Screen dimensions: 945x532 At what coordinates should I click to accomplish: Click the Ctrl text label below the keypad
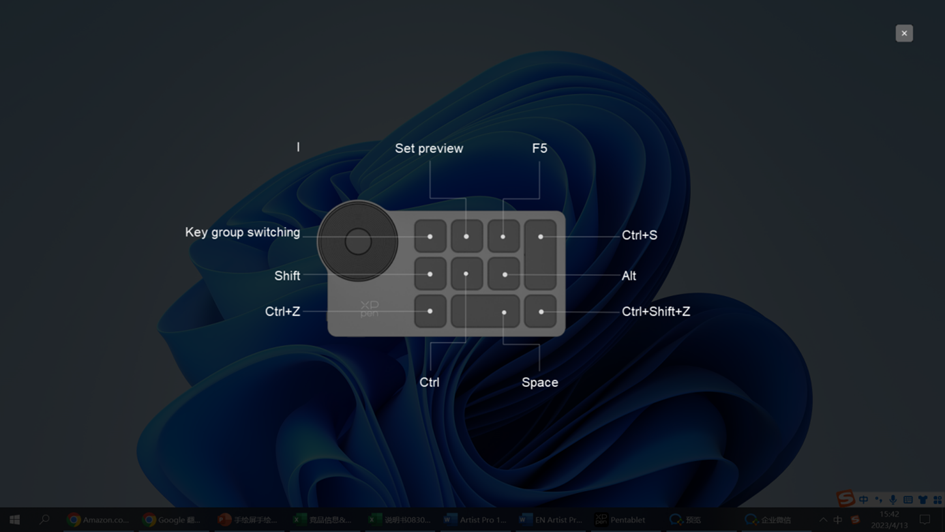[429, 382]
